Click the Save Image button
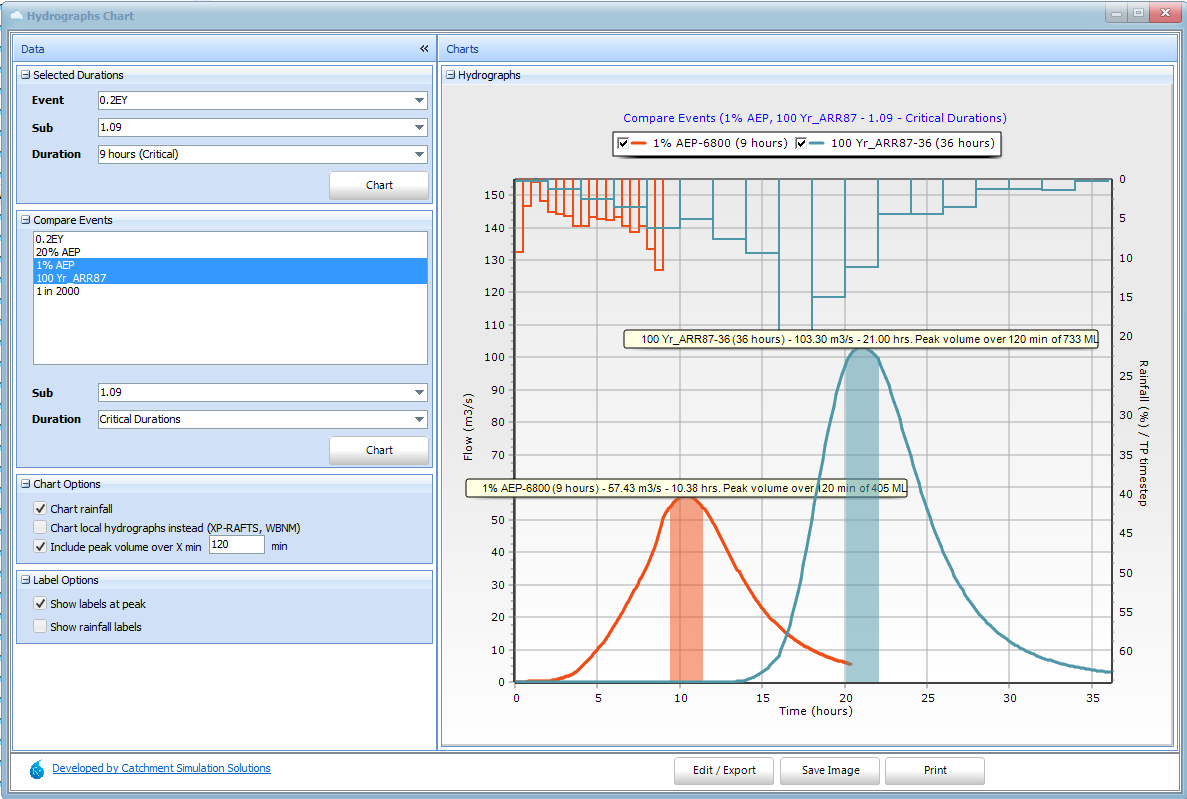 click(829, 770)
